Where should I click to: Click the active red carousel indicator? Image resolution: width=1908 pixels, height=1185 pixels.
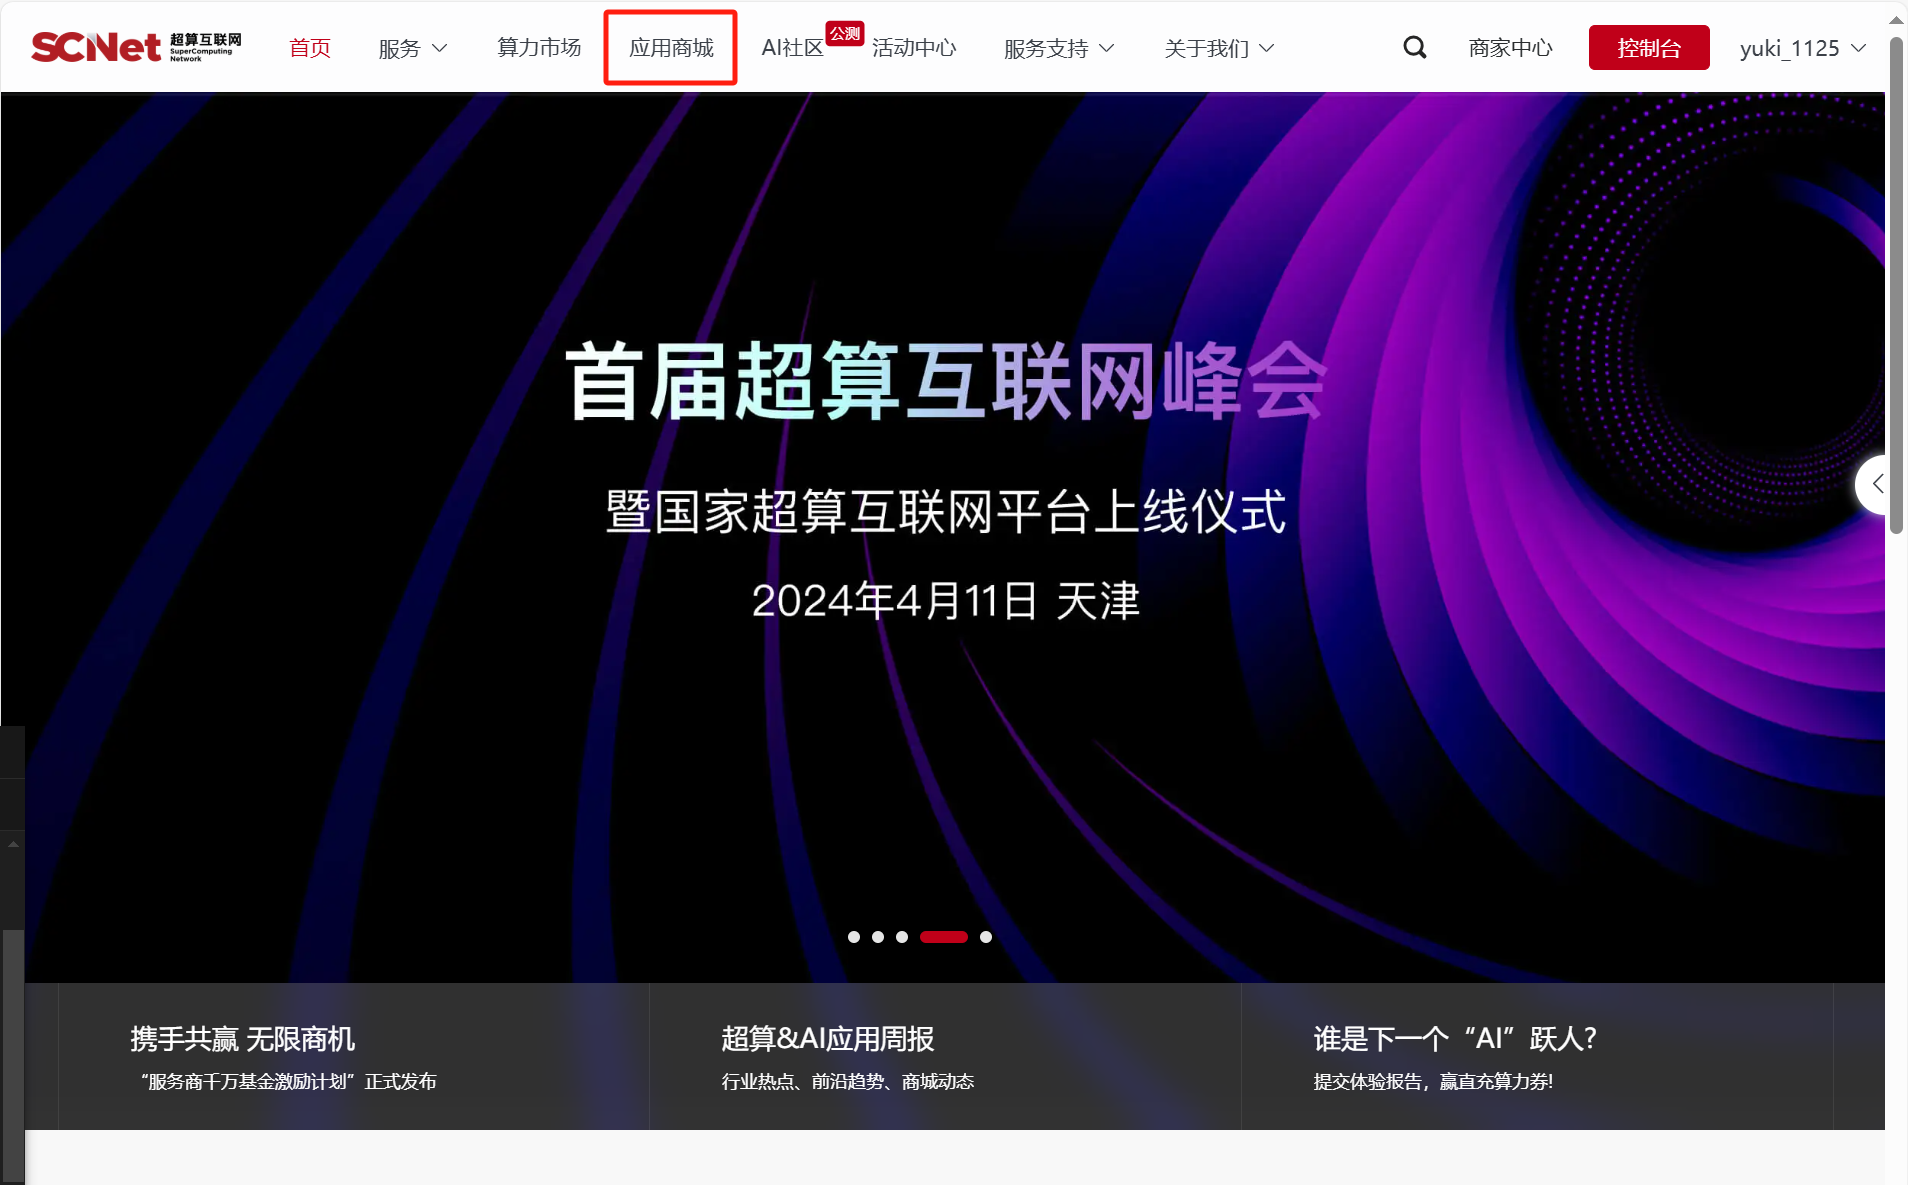coord(943,937)
